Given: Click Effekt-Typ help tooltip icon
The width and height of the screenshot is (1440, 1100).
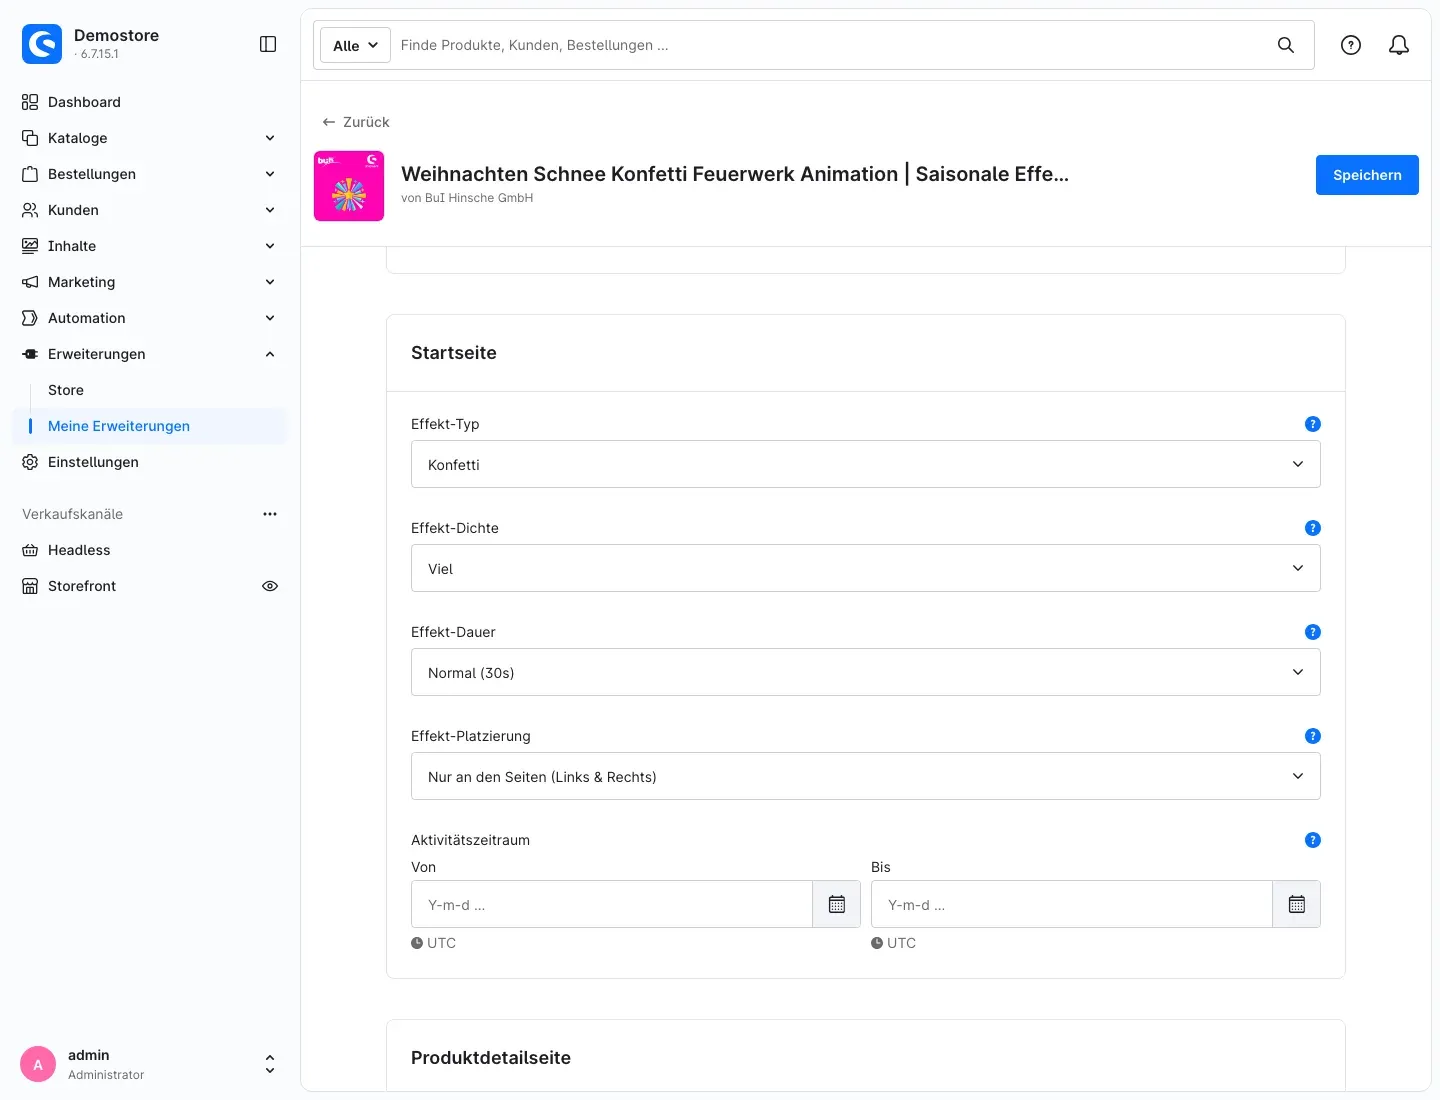Looking at the screenshot, I should (1313, 424).
